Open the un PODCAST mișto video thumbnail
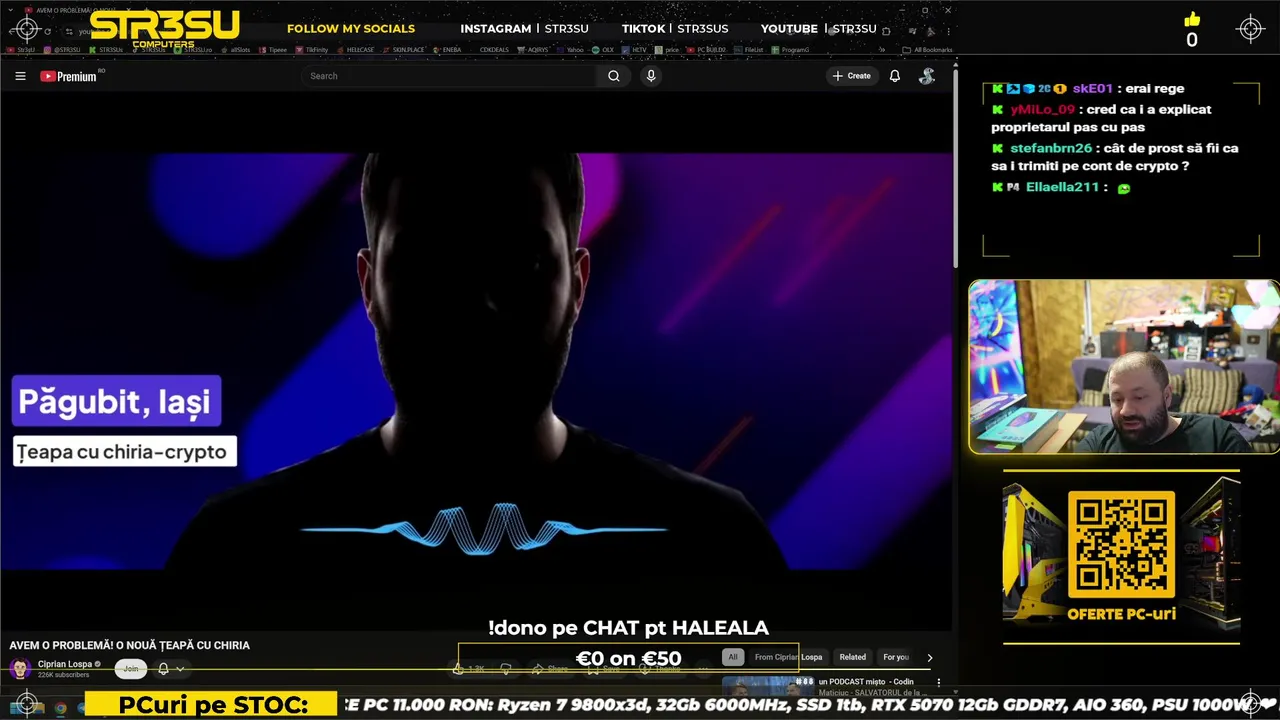Screen dimensions: 1280x720 [x=768, y=686]
